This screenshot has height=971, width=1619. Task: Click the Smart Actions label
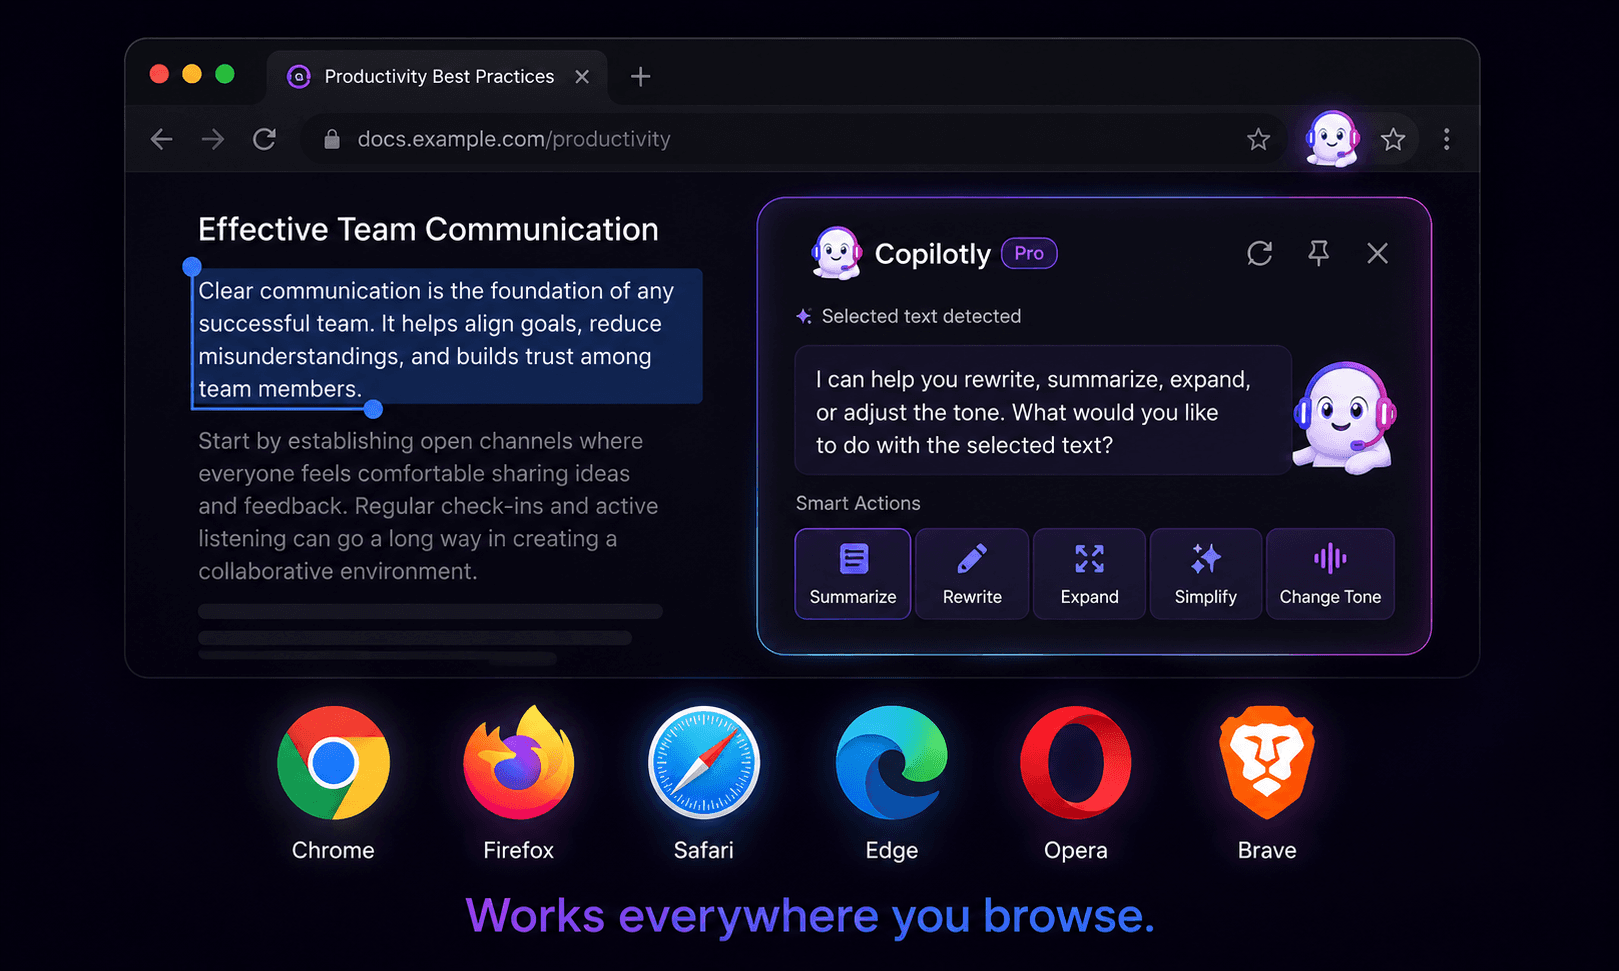pos(858,503)
